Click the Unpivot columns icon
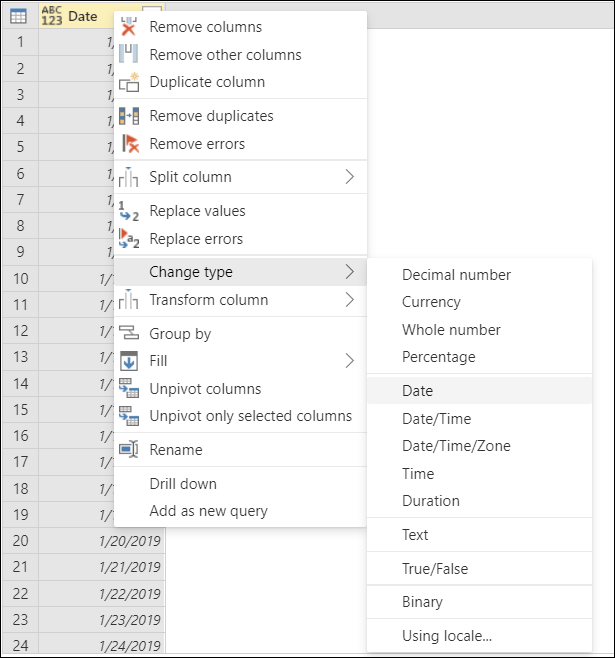 (129, 388)
